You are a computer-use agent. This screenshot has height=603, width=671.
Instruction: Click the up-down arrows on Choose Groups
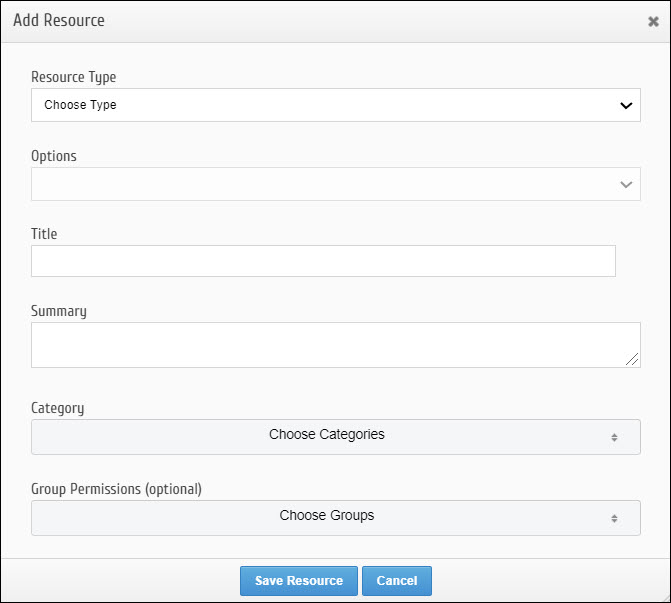pyautogui.click(x=614, y=518)
